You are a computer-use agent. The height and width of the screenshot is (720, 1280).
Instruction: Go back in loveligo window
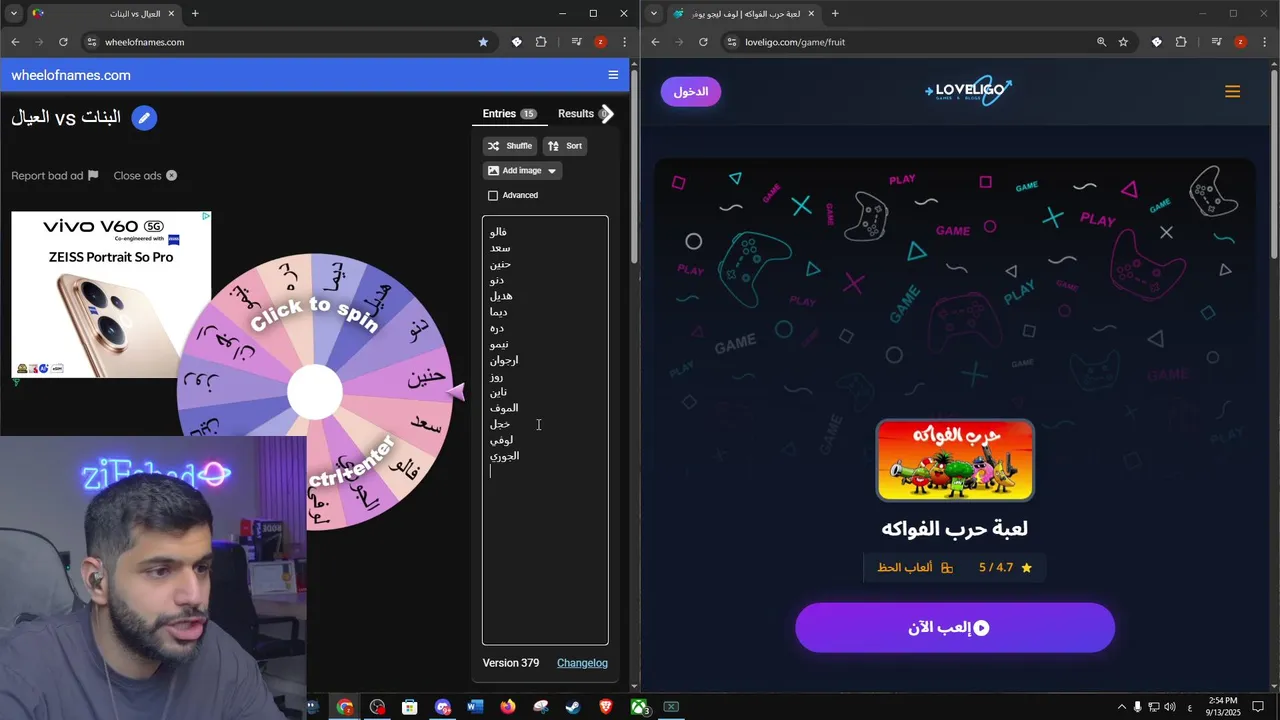[655, 42]
